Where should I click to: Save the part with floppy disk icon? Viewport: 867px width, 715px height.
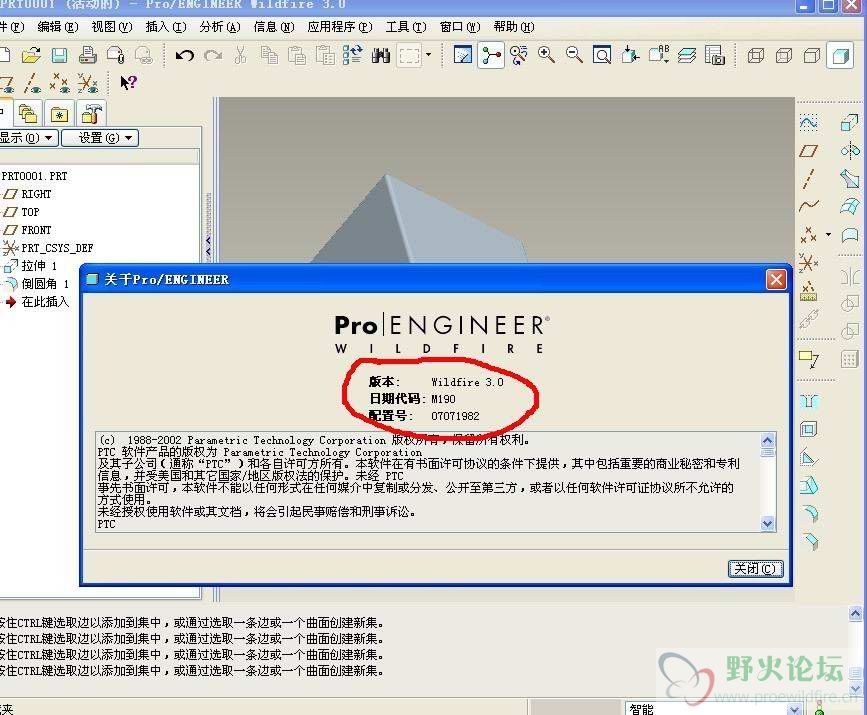[59, 55]
